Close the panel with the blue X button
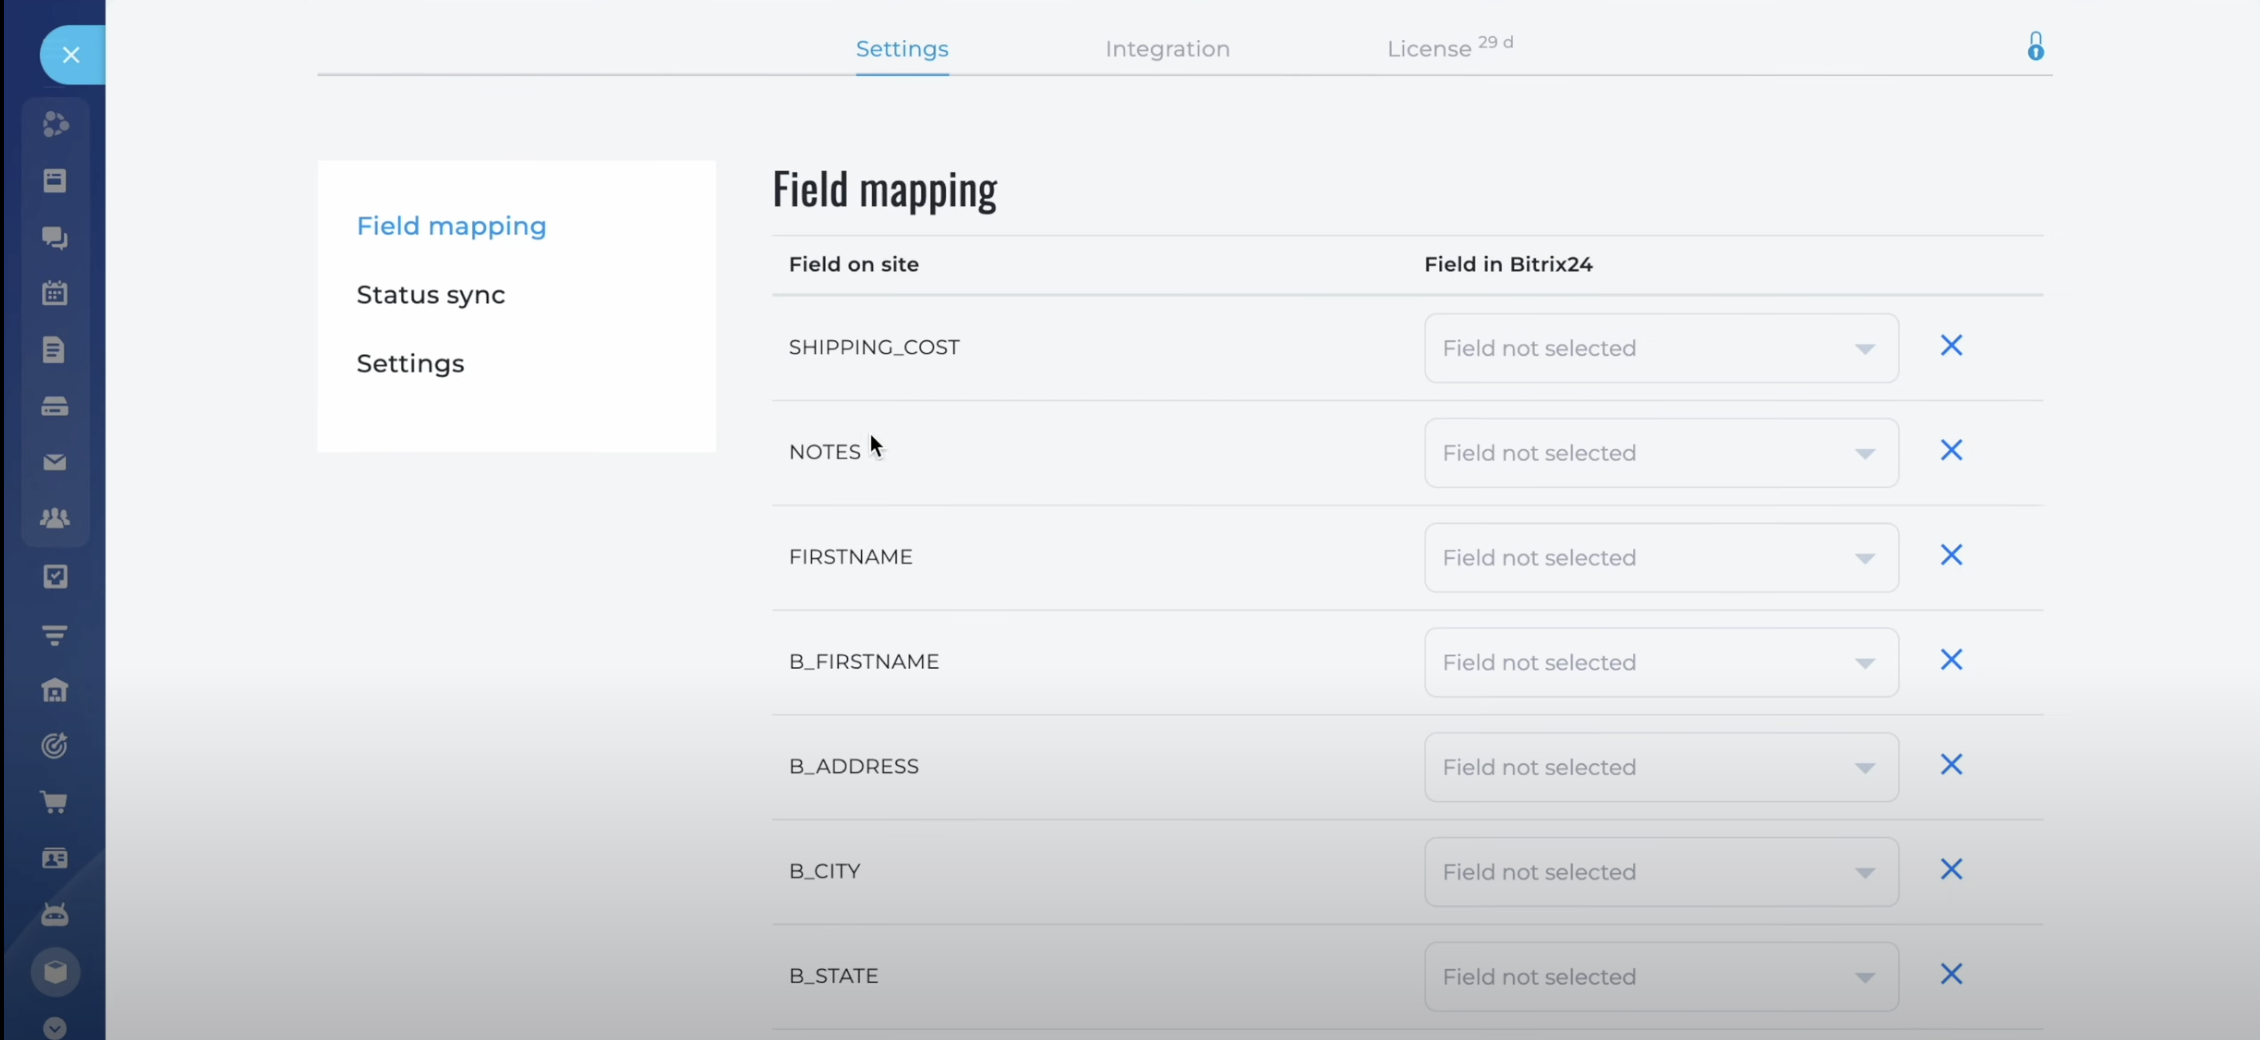Screen dimensions: 2260x1040 pyautogui.click(x=71, y=55)
